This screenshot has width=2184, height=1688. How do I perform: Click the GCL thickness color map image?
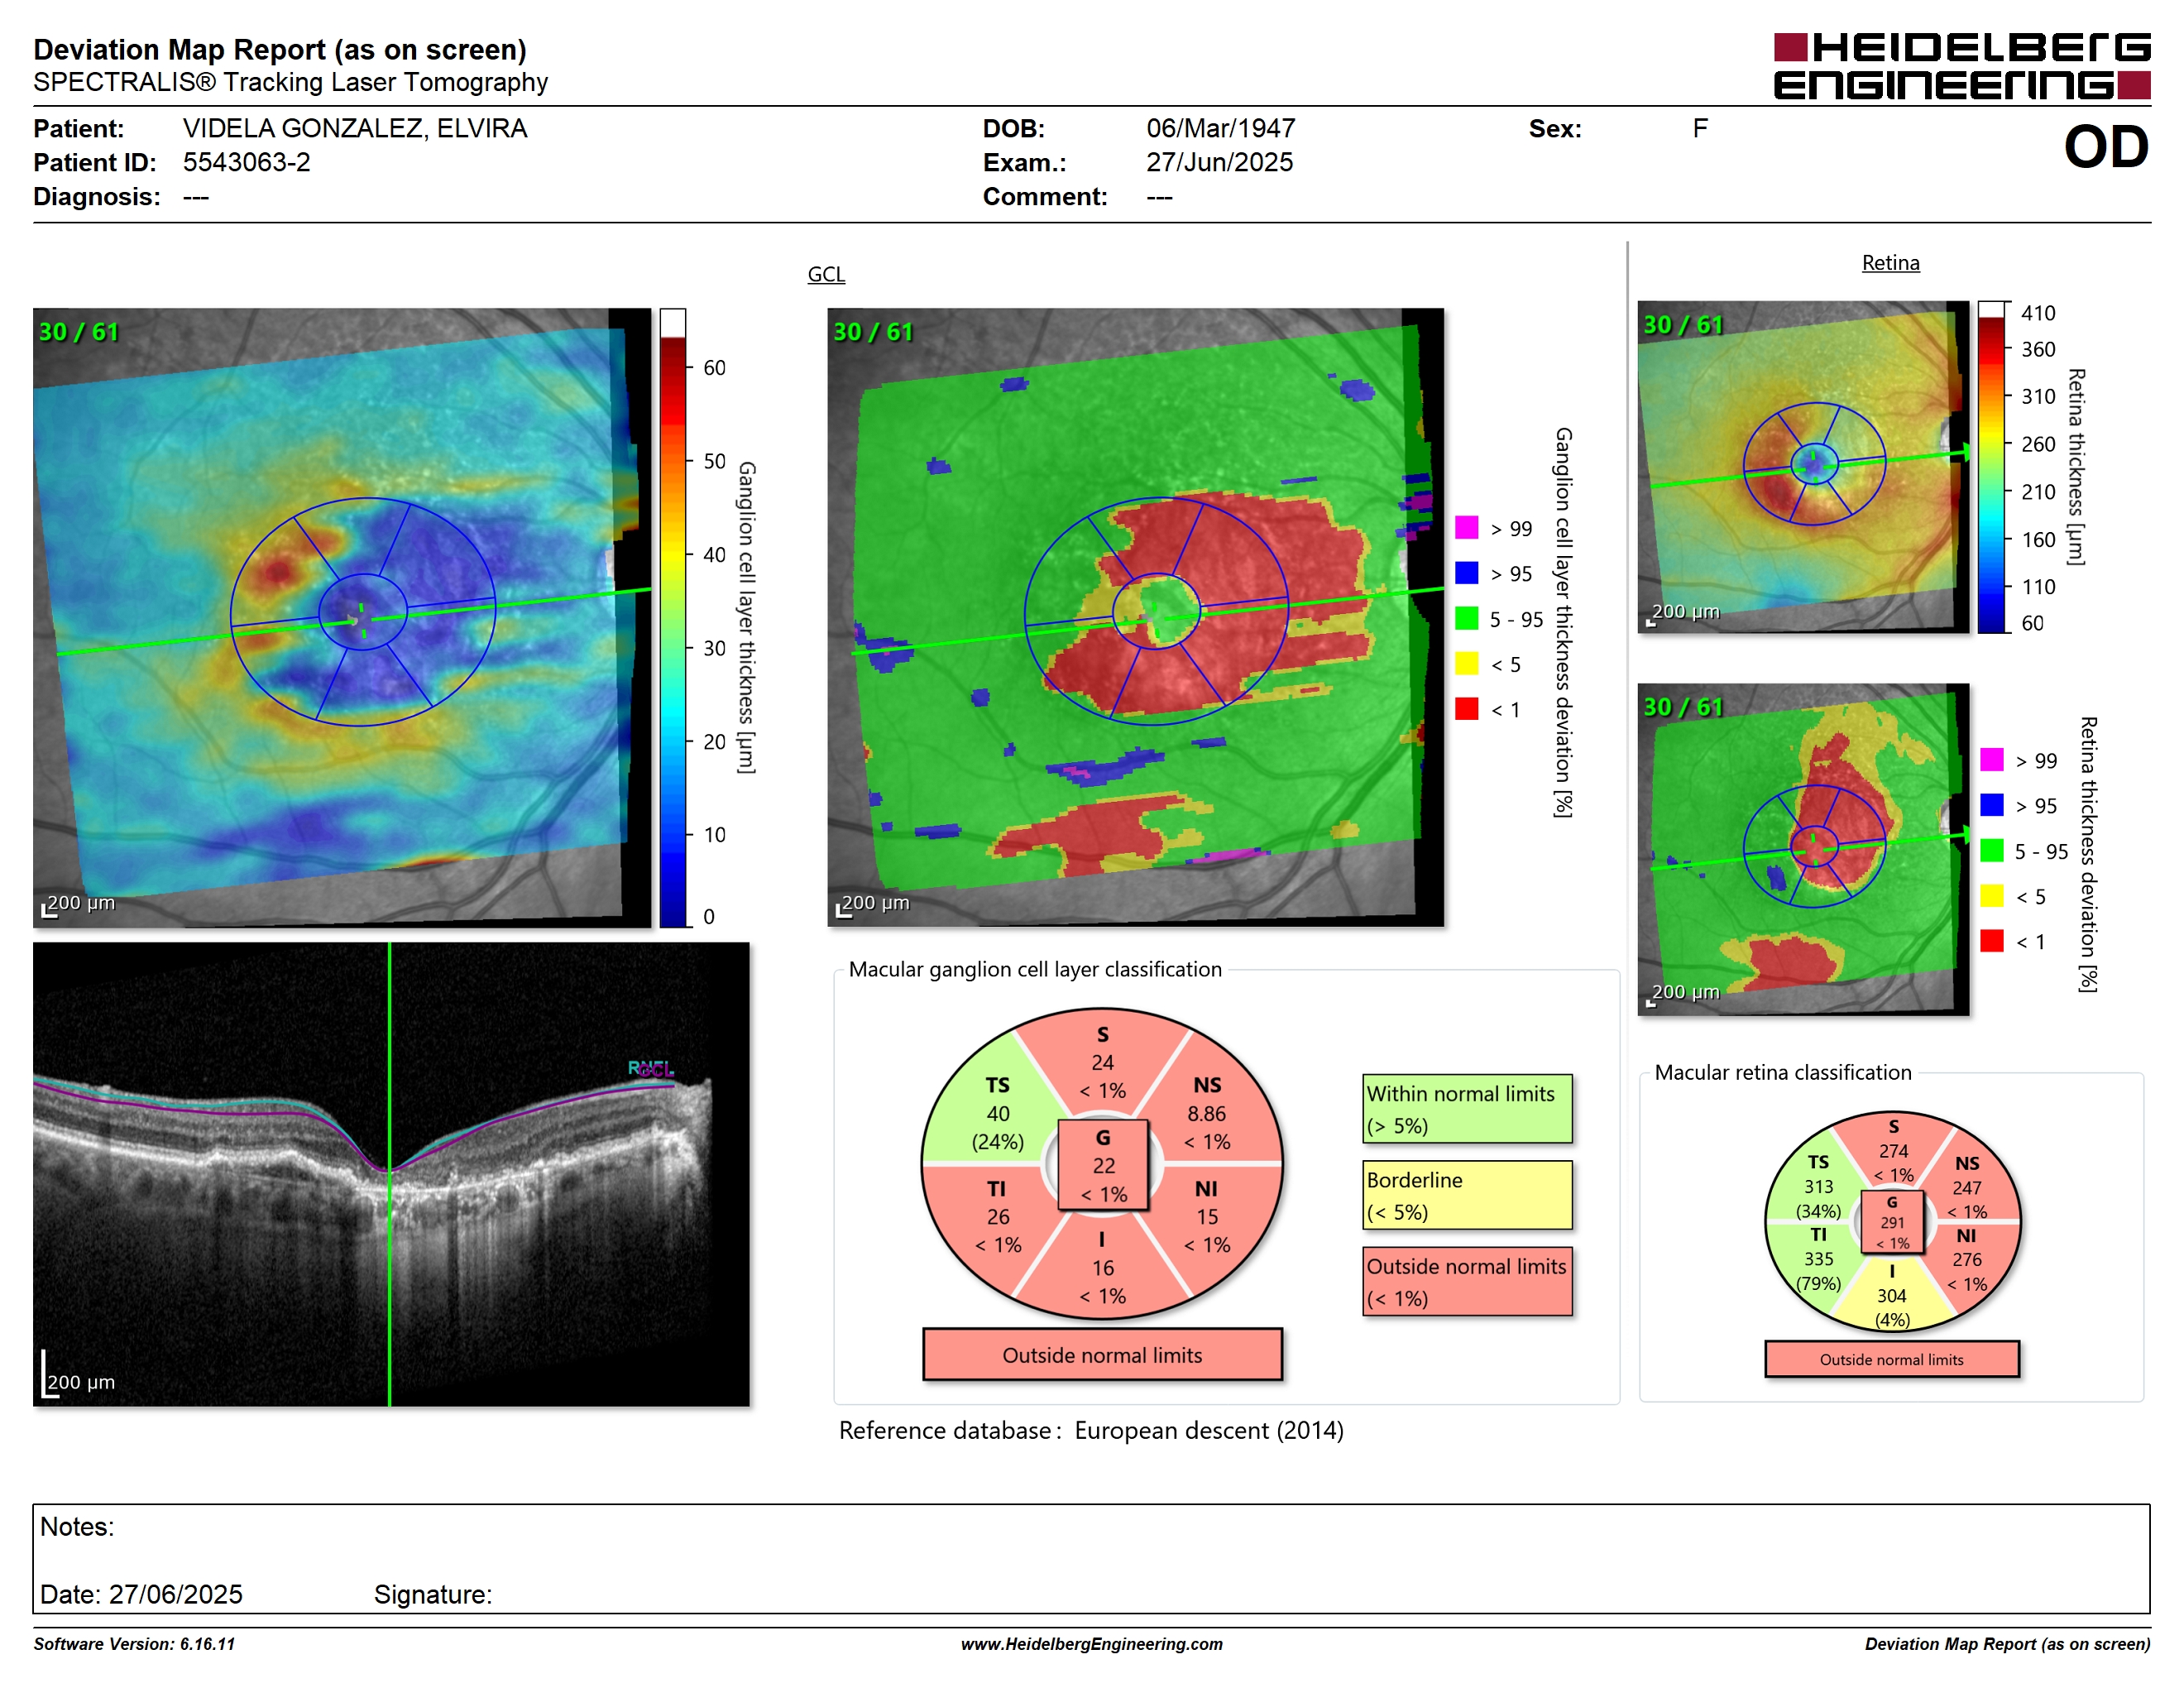342,617
